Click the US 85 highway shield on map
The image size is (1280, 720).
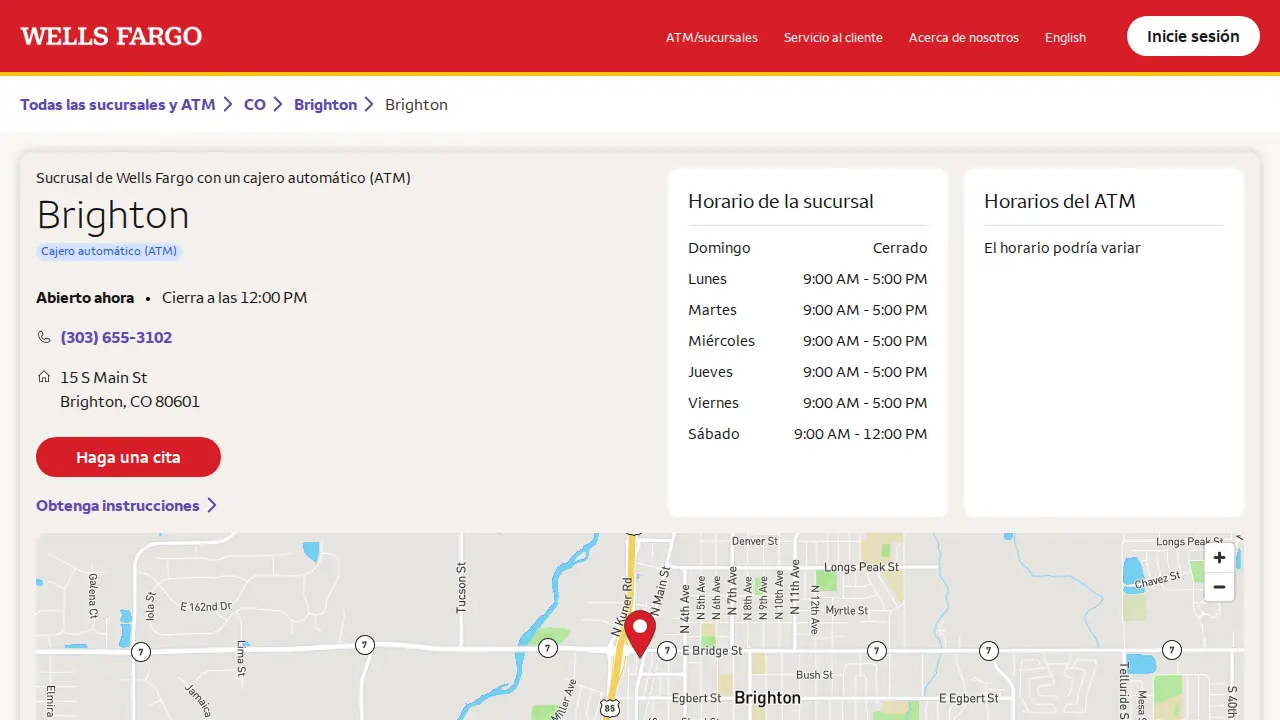point(611,707)
